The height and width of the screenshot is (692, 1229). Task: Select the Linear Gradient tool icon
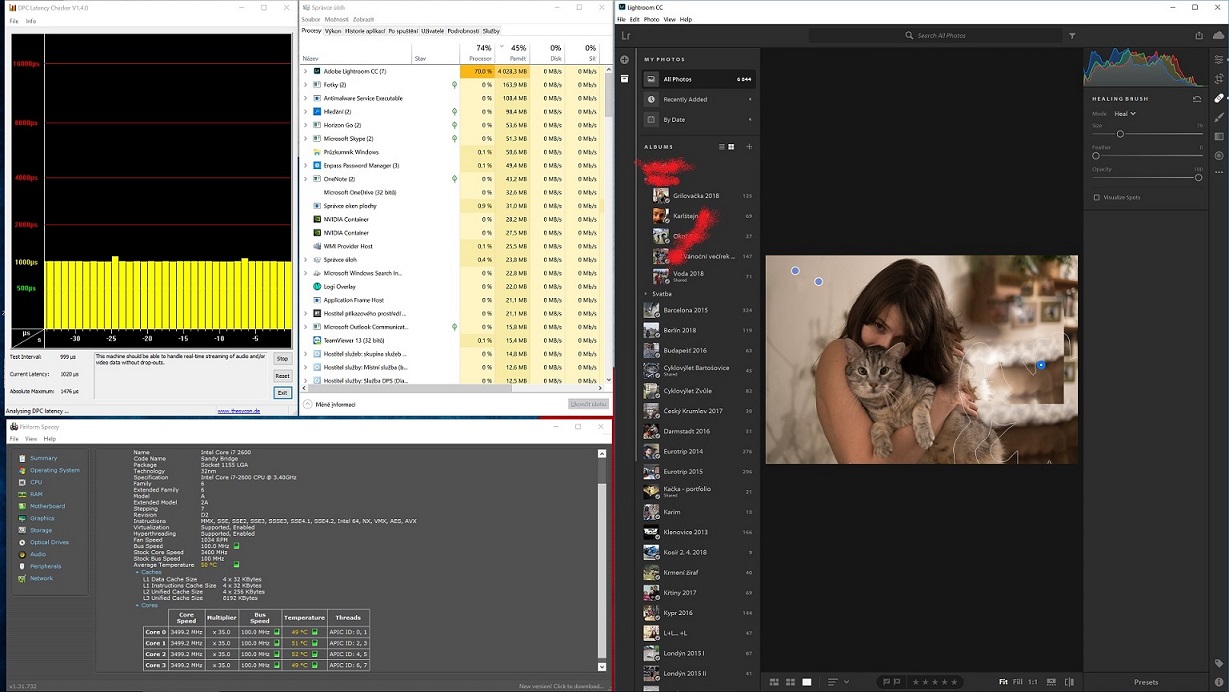tap(1219, 136)
